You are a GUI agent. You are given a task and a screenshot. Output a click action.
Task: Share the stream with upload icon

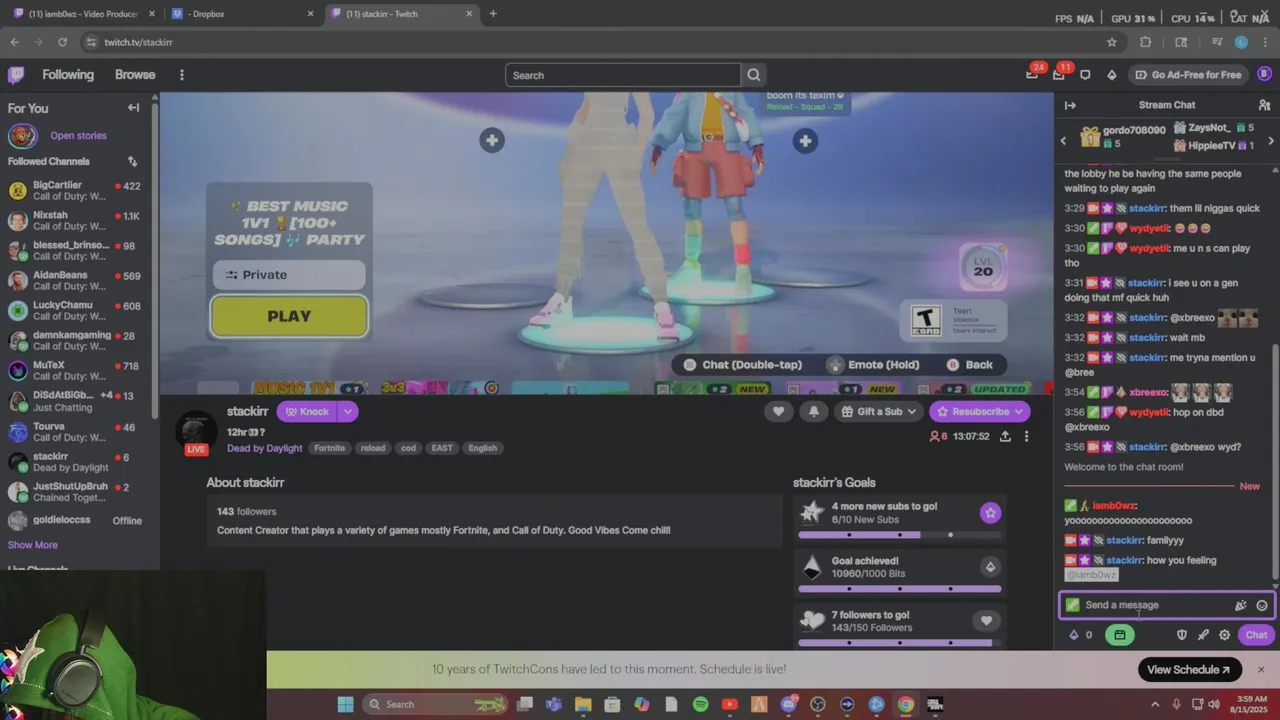pos(1005,436)
